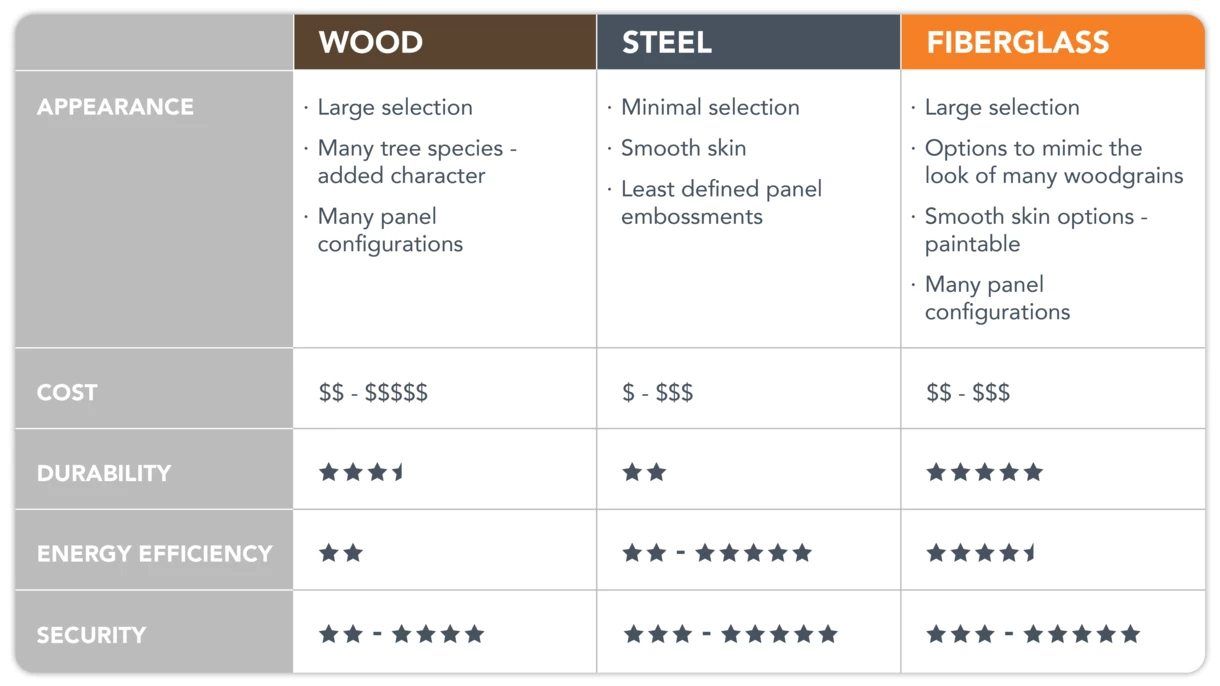Click the APPEARANCE row label

115,107
